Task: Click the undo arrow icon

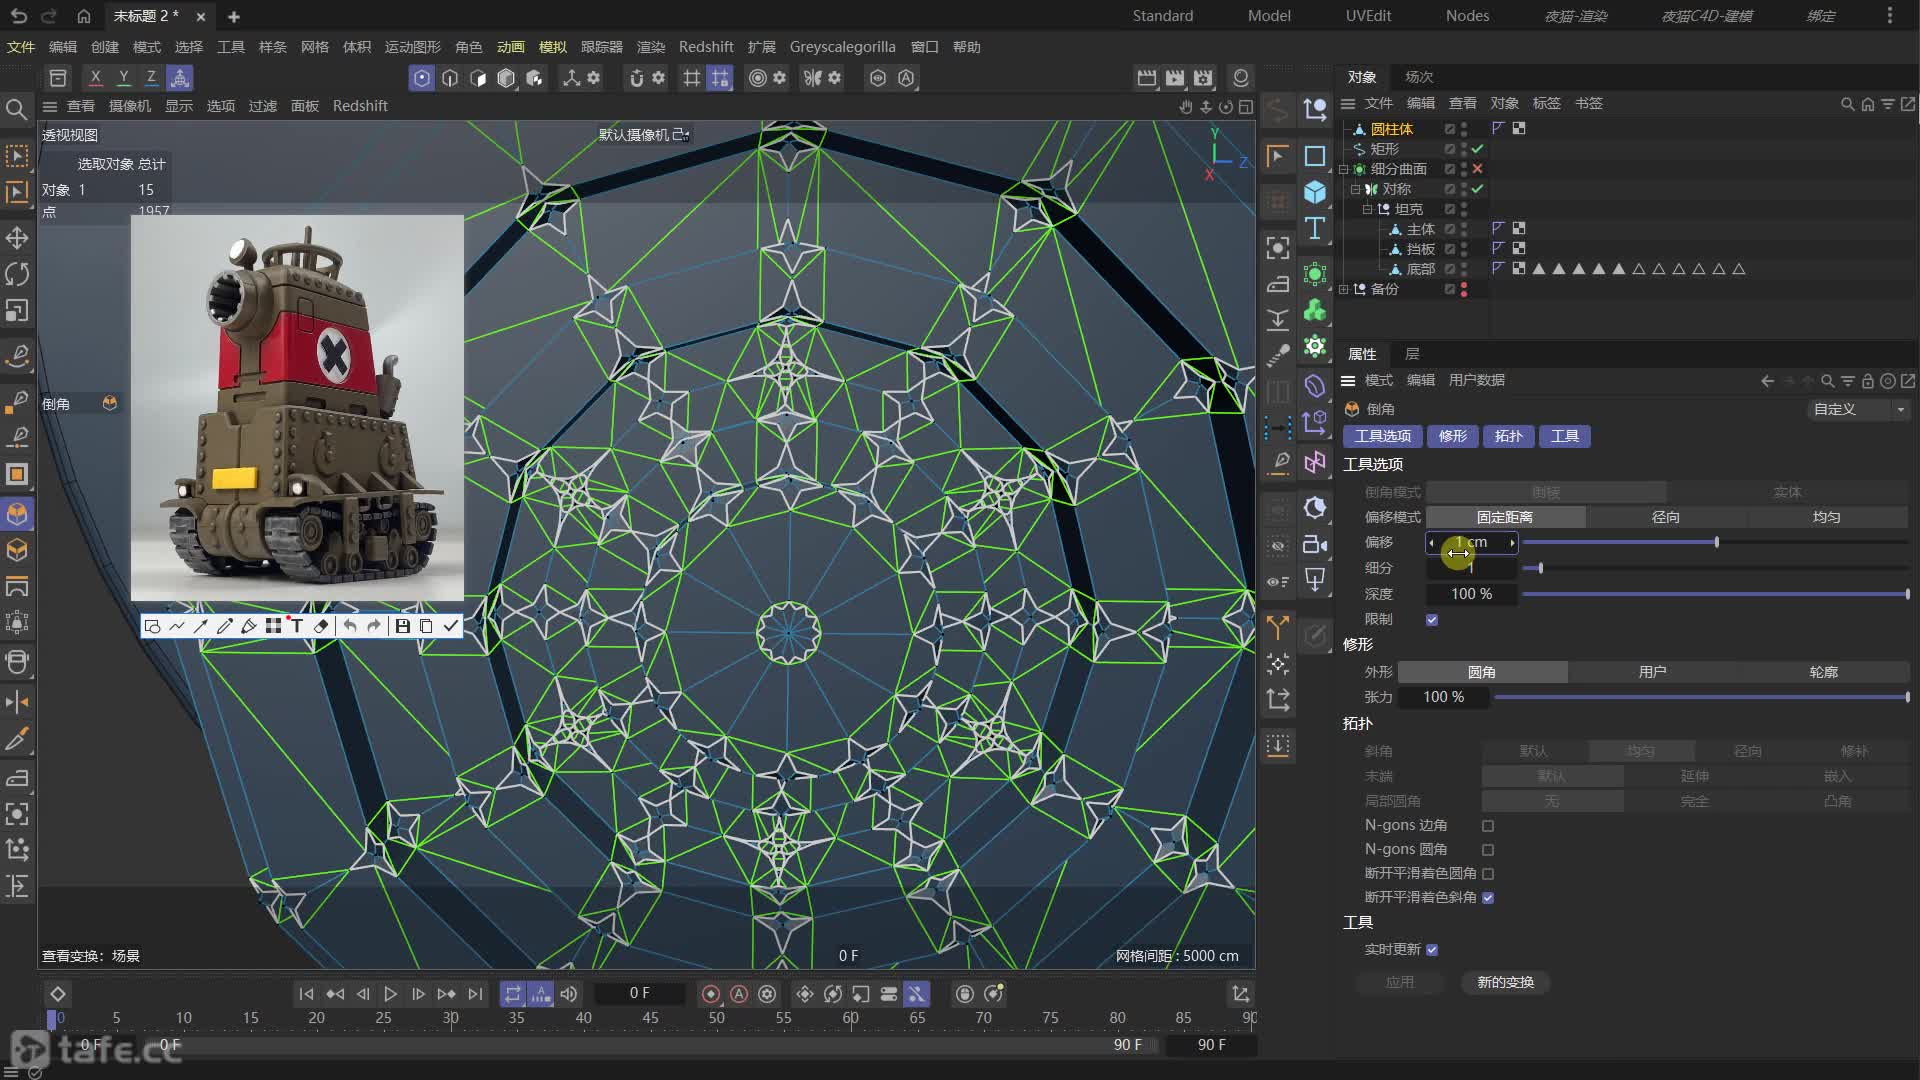Action: point(18,16)
